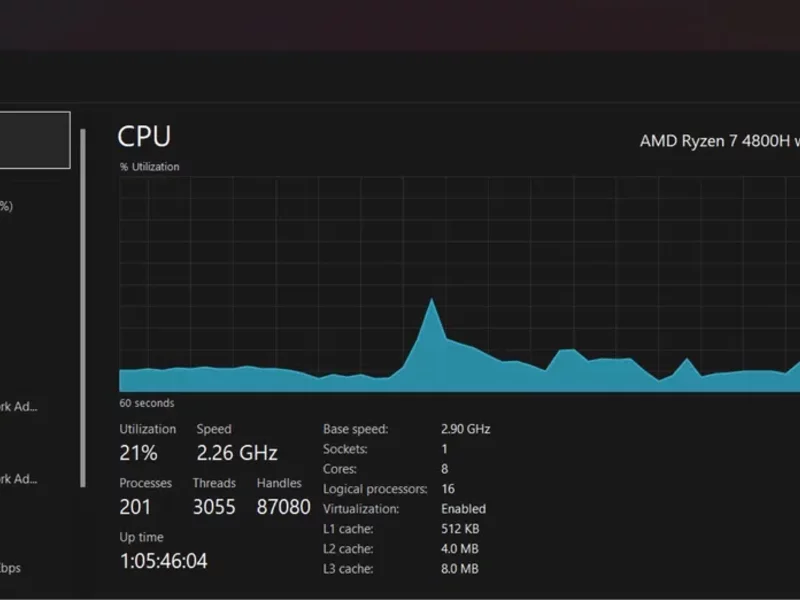Select the highlighted CPU item in sidebar
800x600 pixels.
tap(35, 140)
